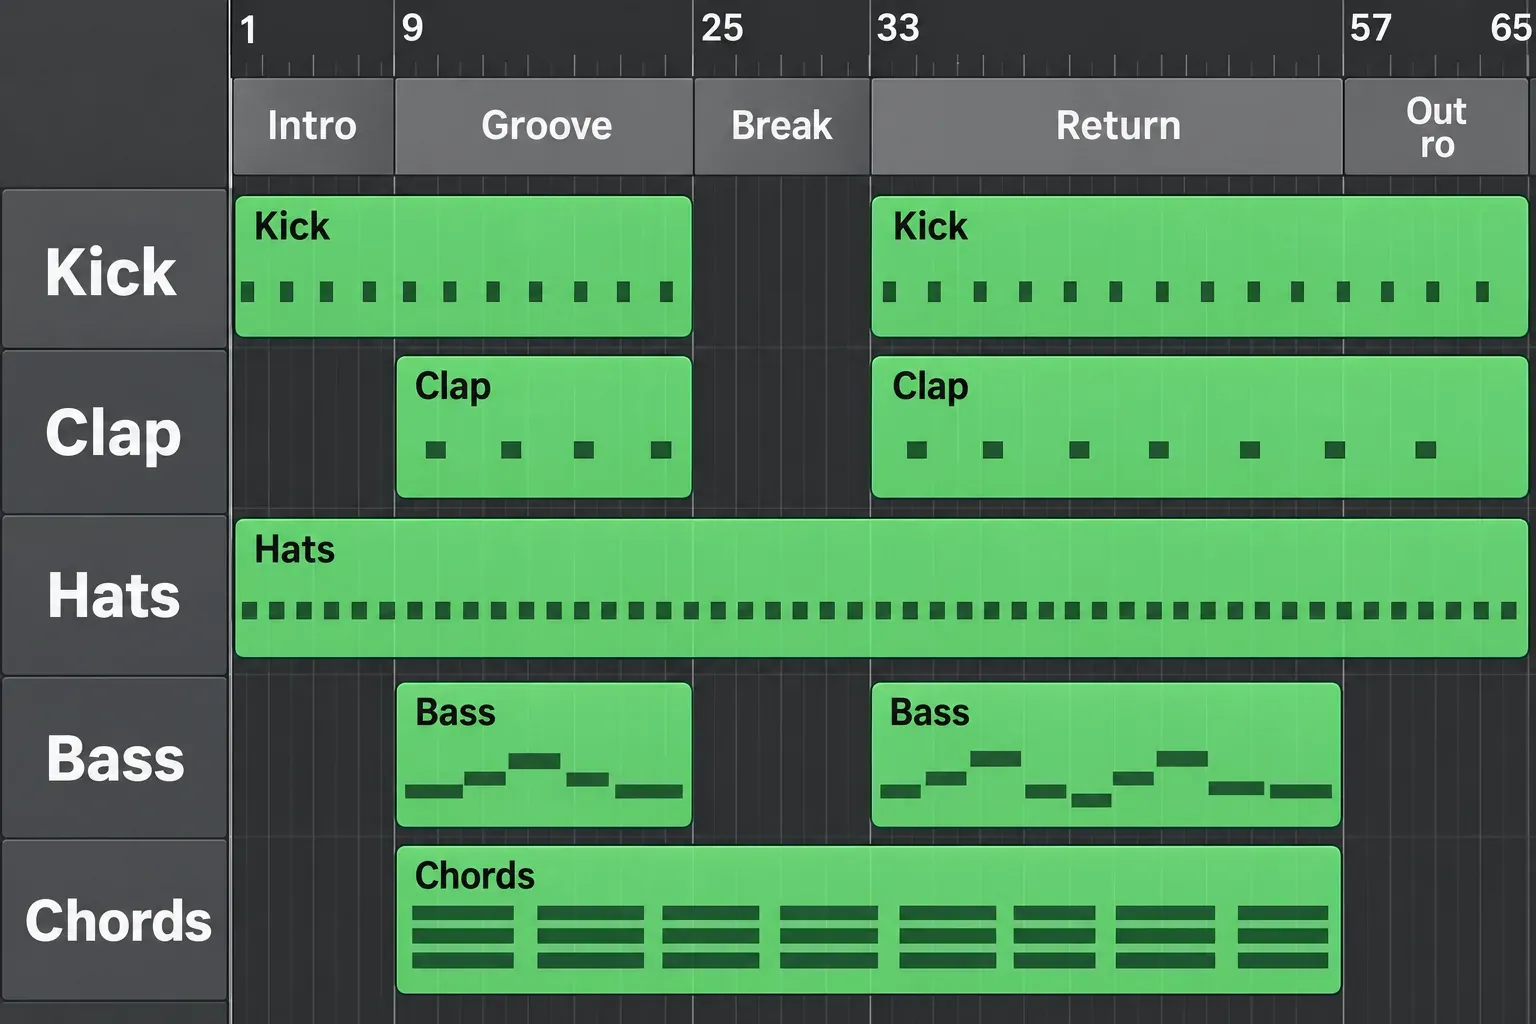Jump to the Intro section marker
This screenshot has height=1024, width=1536.
313,126
